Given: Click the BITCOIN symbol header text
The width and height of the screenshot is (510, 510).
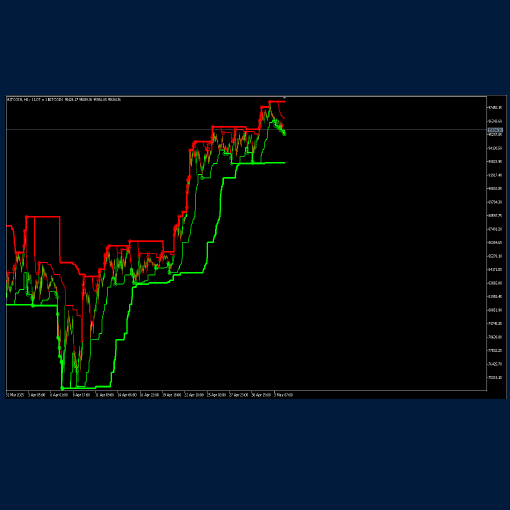Looking at the screenshot, I should pyautogui.click(x=64, y=100).
